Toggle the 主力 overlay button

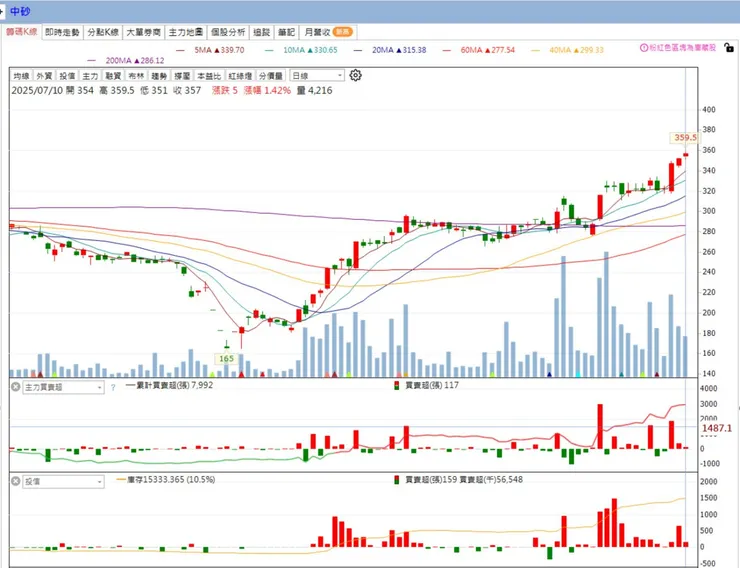click(90, 76)
